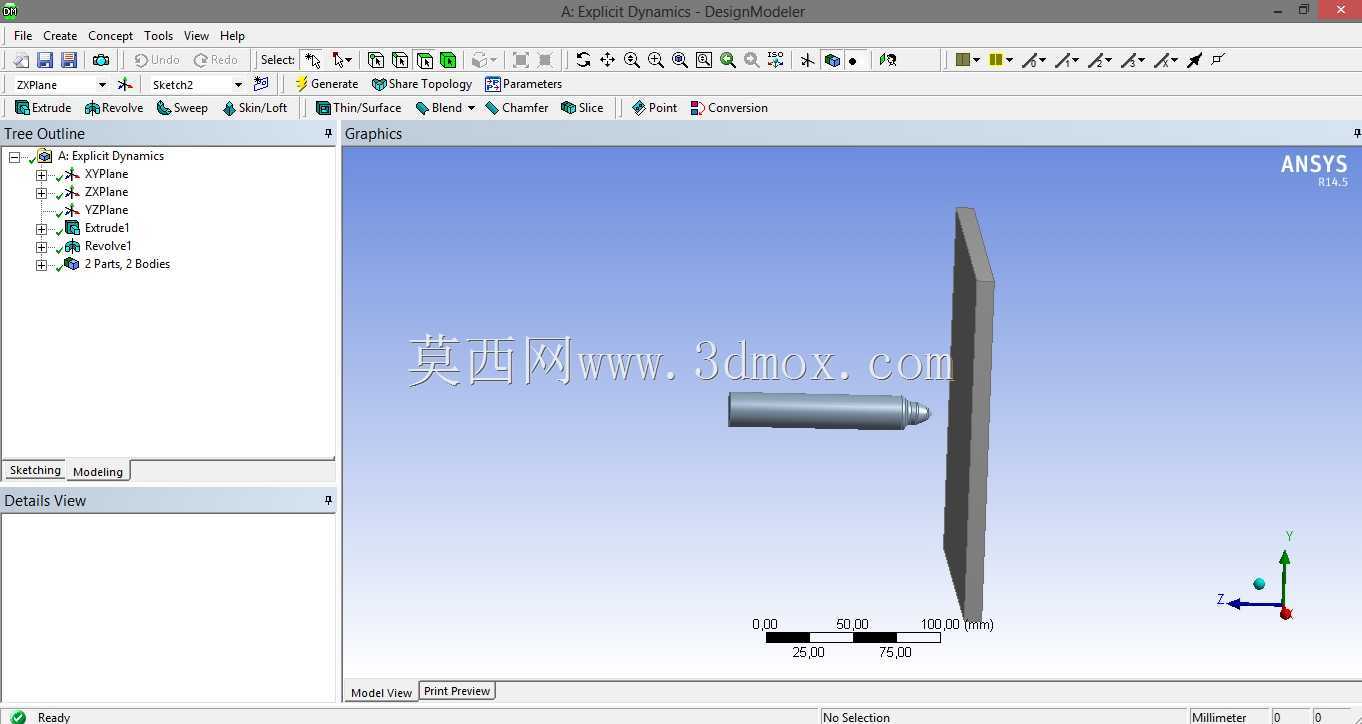Click the Previous View green arrow icon

tap(728, 60)
